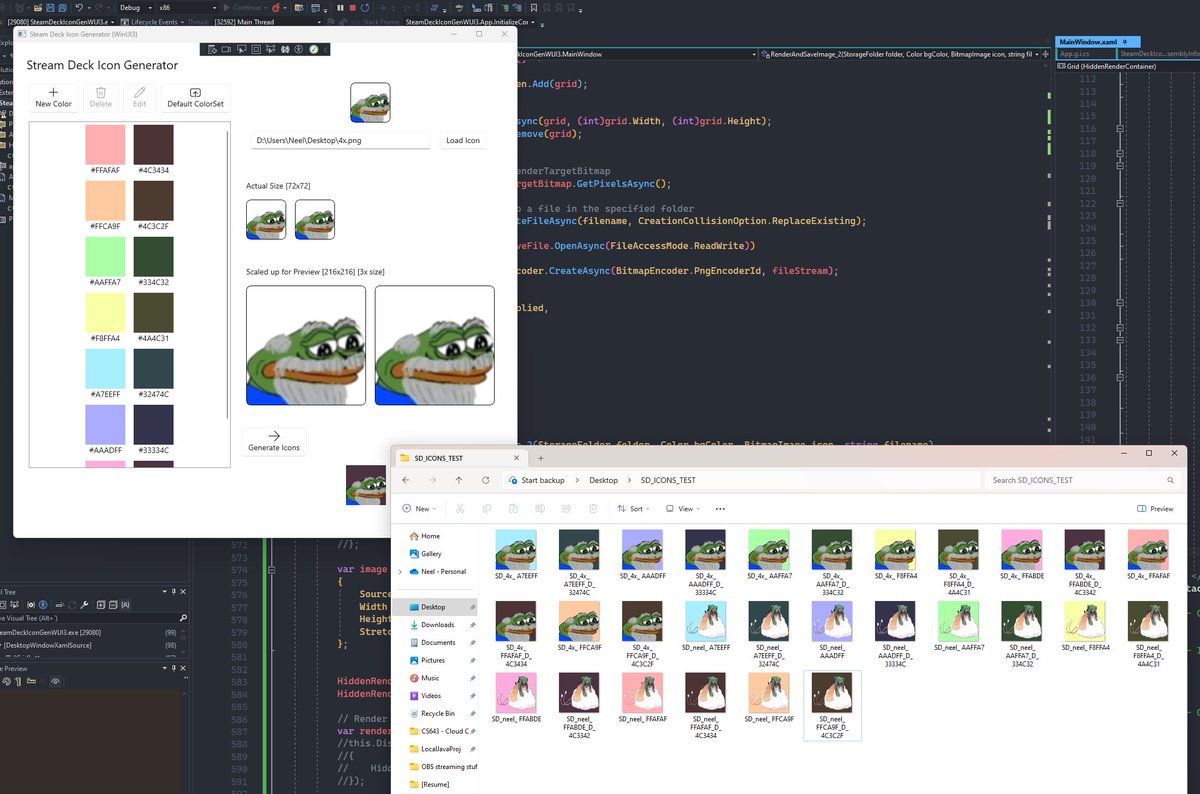Focus the Search SD_ICONS_TEST box
1200x794 pixels.
click(x=1082, y=480)
